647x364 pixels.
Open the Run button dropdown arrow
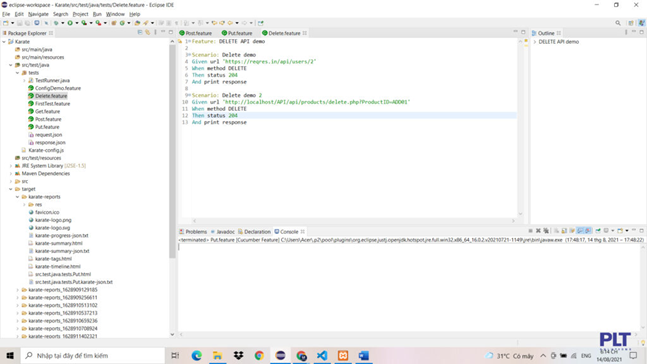pos(76,23)
